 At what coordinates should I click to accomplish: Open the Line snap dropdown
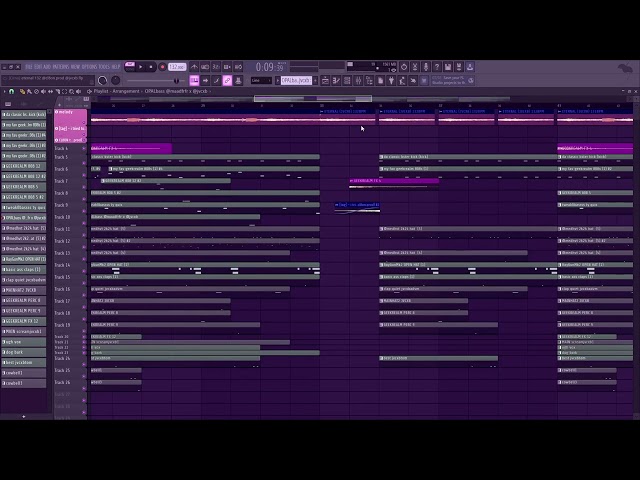(261, 80)
